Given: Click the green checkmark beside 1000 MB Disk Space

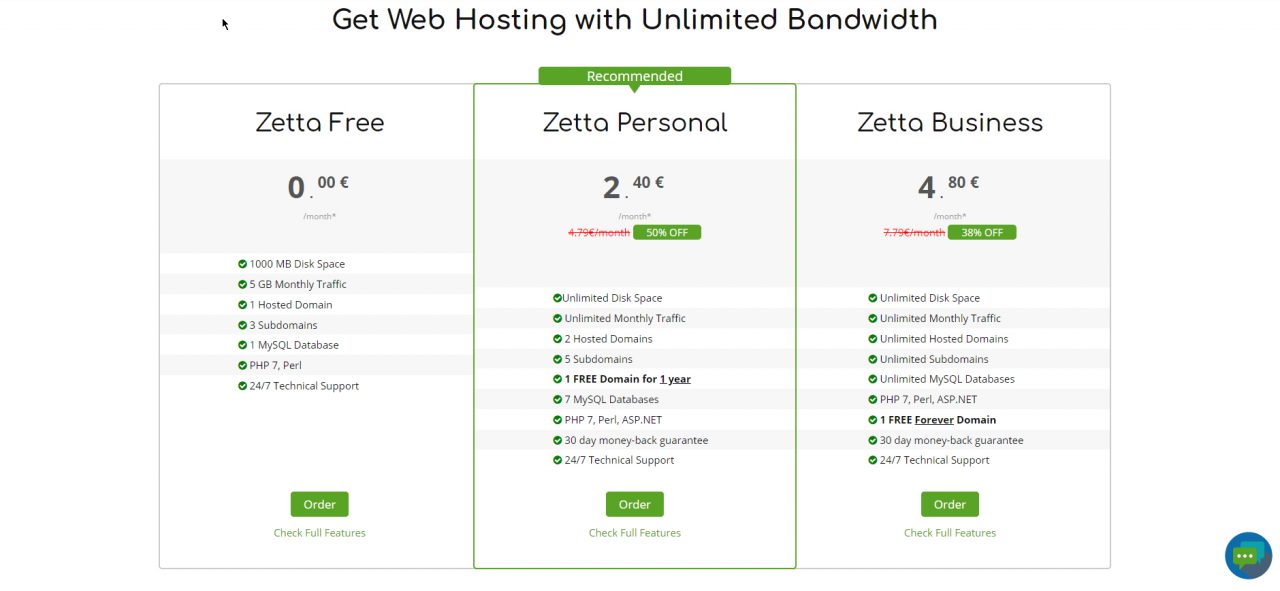Looking at the screenshot, I should (242, 263).
